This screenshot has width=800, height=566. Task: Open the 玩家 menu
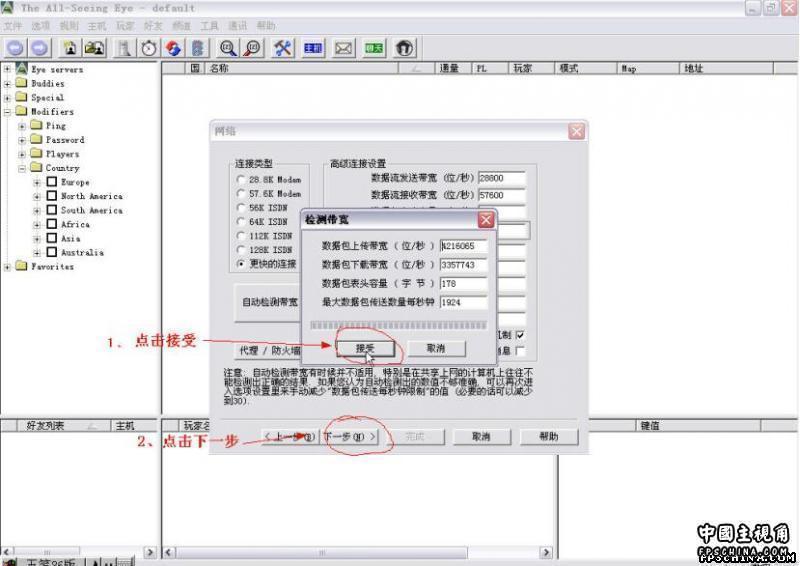click(x=125, y=26)
